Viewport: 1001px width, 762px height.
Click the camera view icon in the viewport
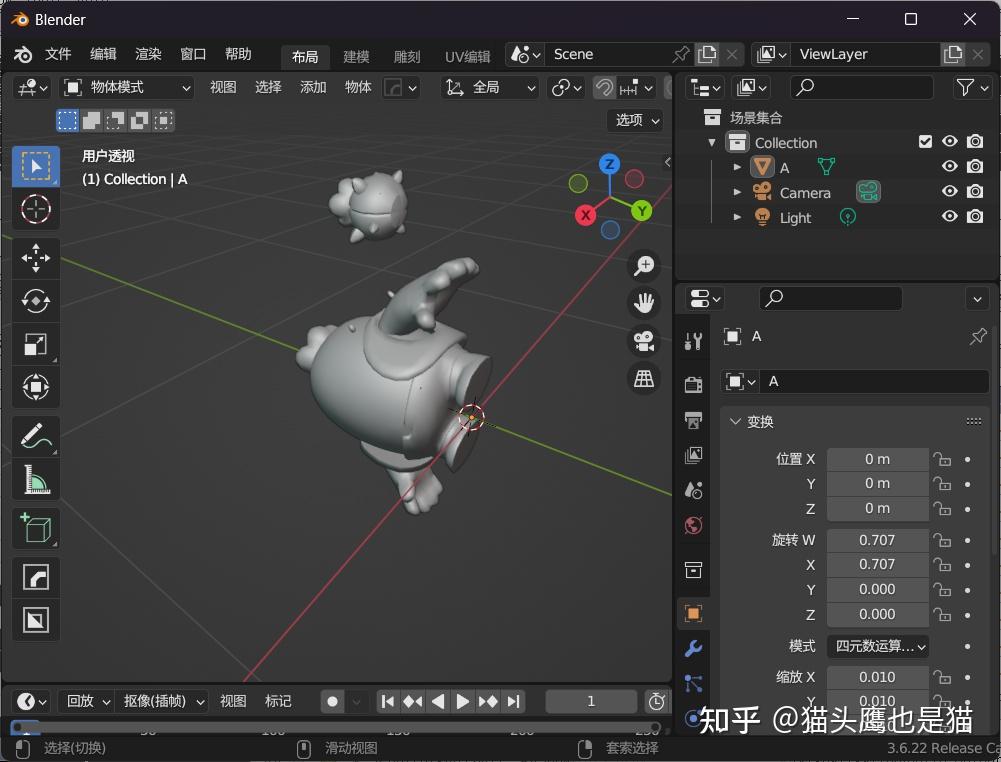(643, 341)
